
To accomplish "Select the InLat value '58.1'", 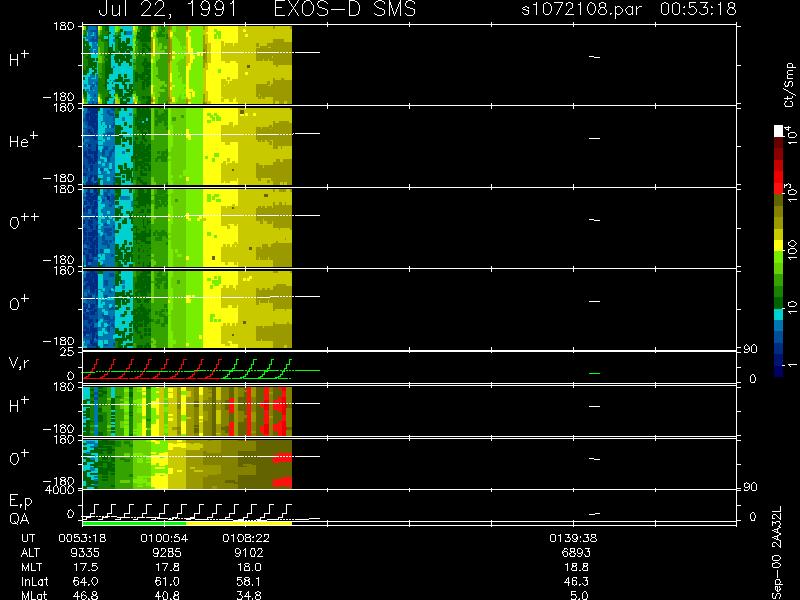I will (249, 582).
